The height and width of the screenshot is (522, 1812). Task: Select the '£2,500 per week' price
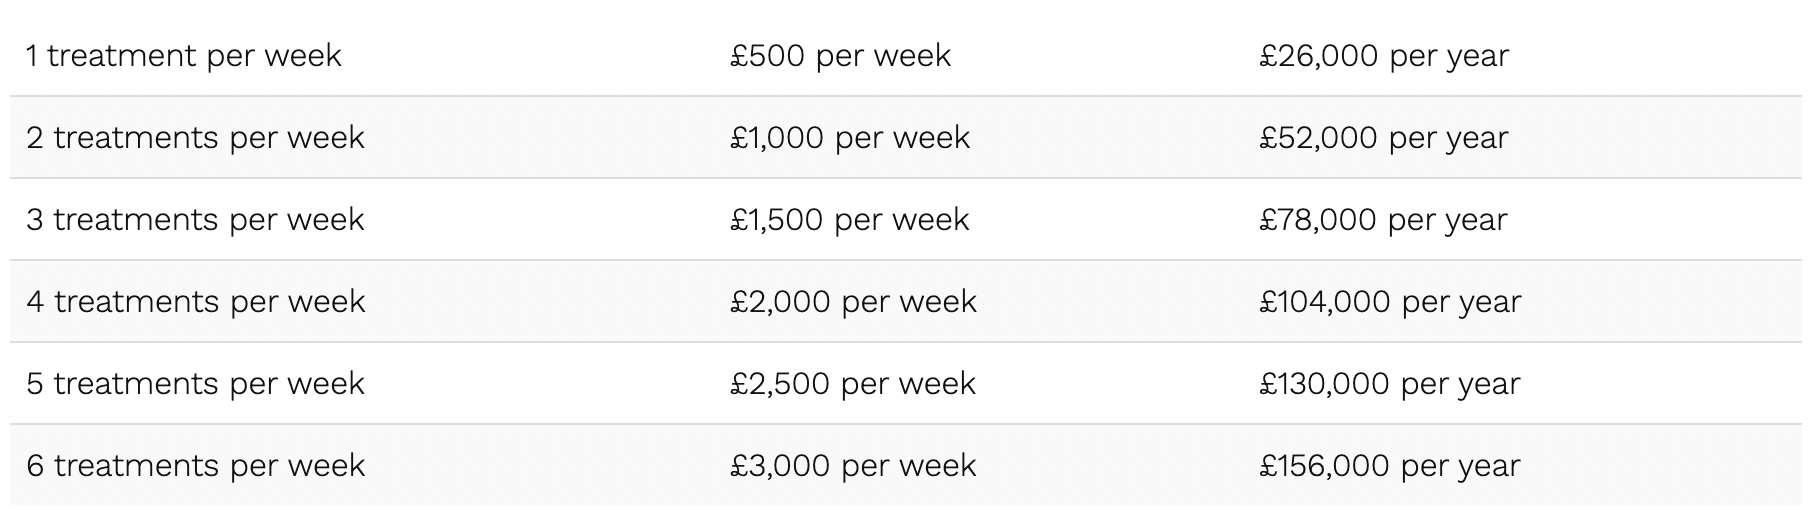click(853, 384)
